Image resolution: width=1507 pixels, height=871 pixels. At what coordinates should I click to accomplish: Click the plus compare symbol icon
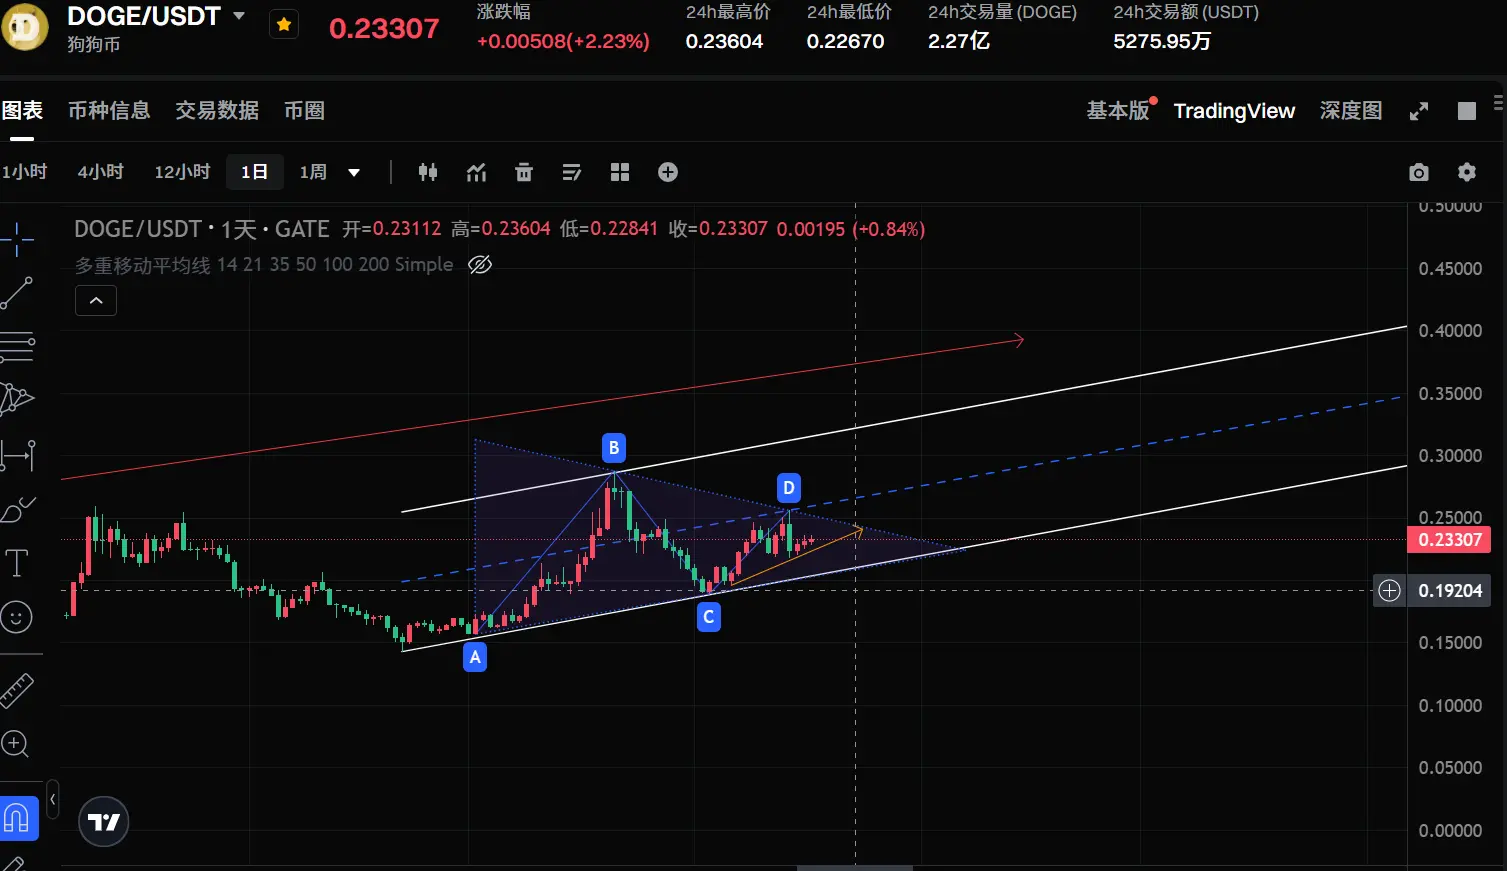[x=668, y=172]
